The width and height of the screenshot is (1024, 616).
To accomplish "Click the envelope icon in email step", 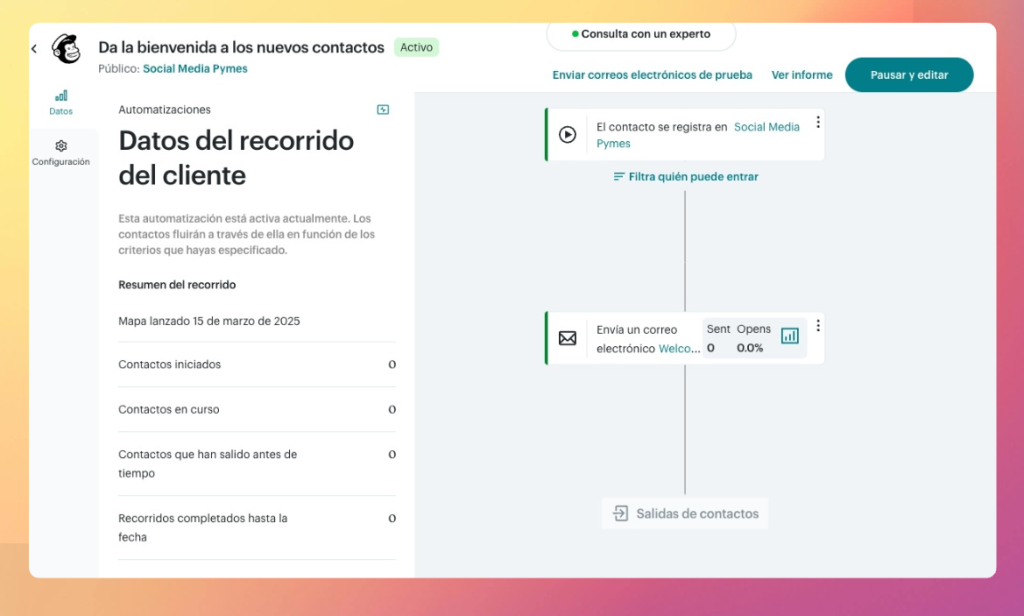I will (x=567, y=338).
